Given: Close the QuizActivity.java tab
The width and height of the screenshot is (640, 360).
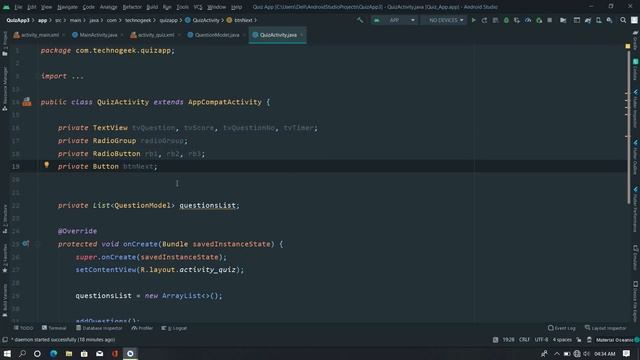Looking at the screenshot, I should [302, 35].
